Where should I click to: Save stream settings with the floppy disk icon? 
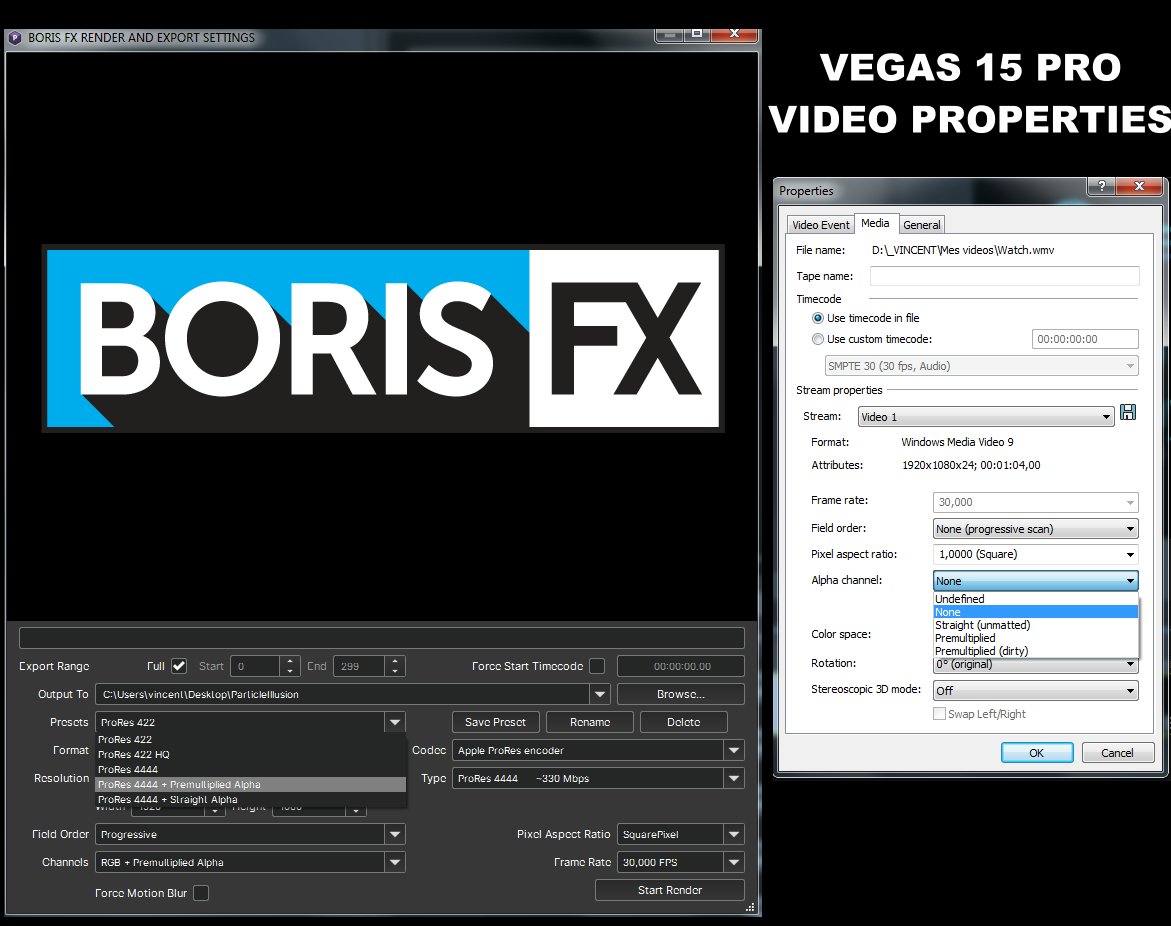point(1128,413)
